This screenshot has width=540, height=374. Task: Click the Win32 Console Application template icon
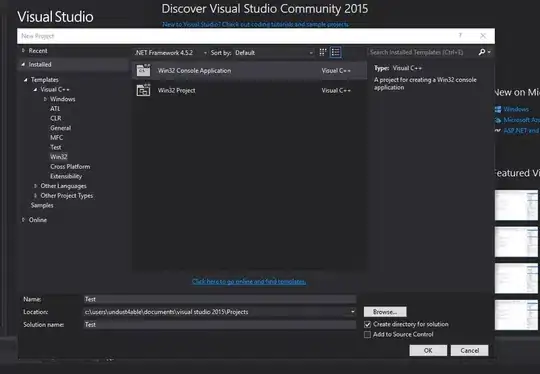[x=143, y=71]
